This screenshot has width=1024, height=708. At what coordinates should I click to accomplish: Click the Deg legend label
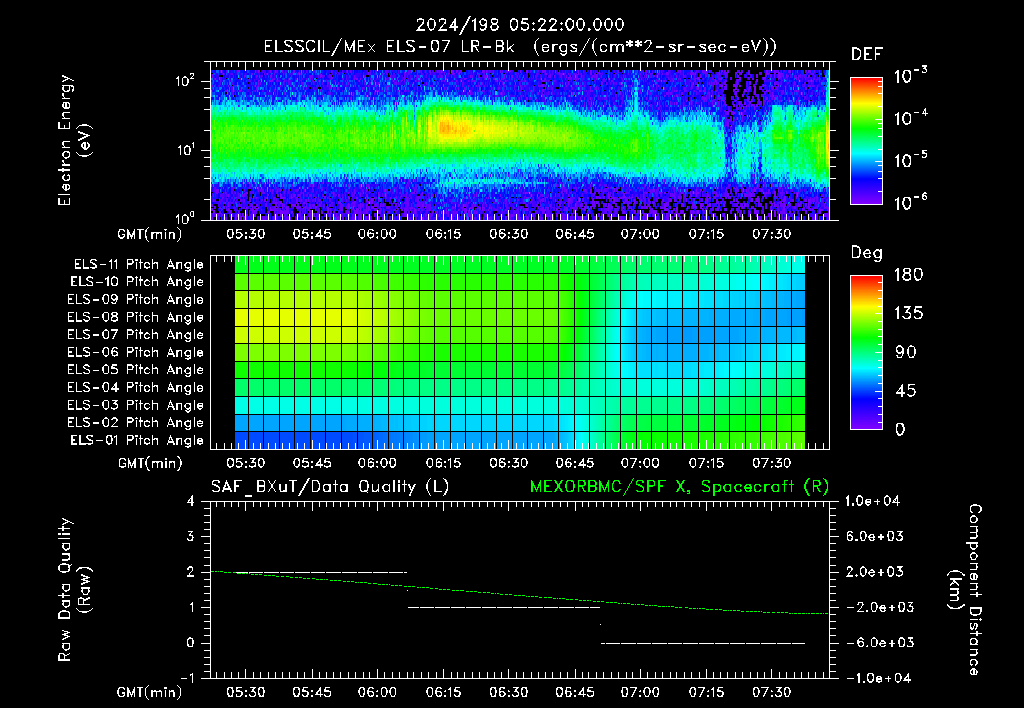coord(867,253)
